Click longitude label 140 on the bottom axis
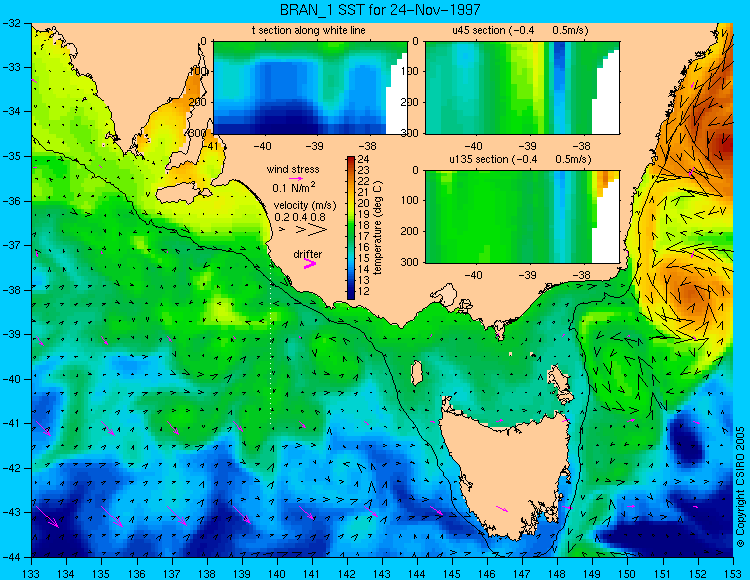Image resolution: width=750 pixels, height=580 pixels. tap(277, 573)
